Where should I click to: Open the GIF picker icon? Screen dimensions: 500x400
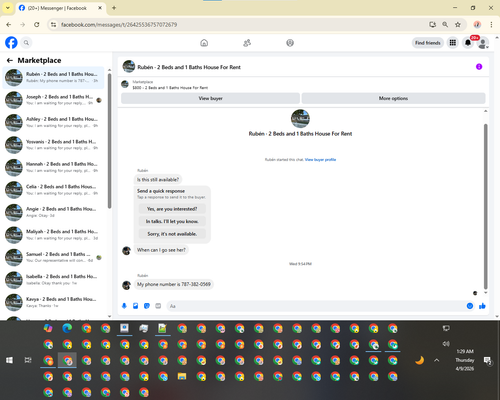coord(158,306)
